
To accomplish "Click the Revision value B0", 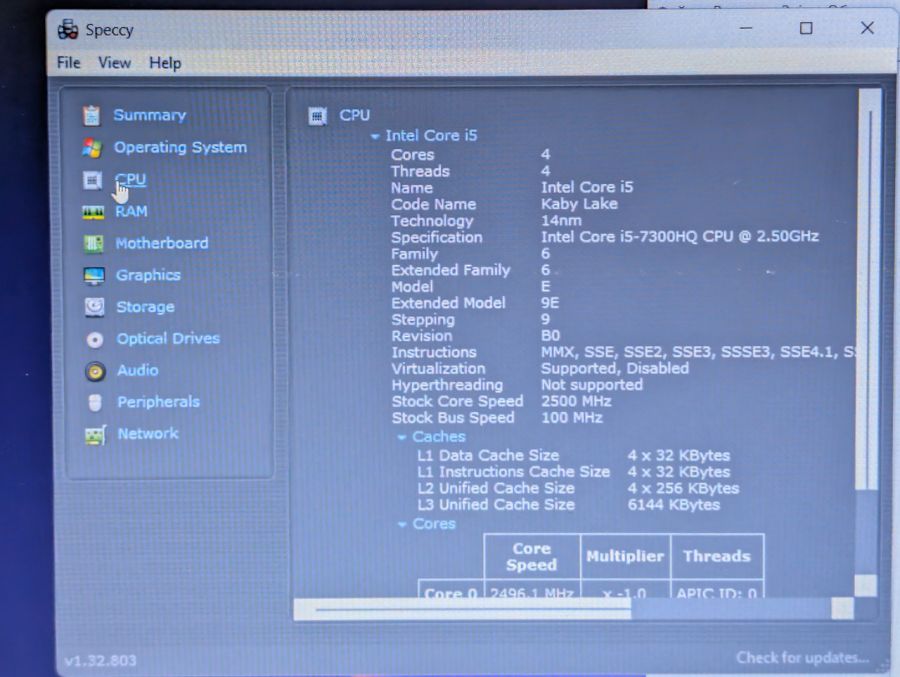I will coord(550,335).
